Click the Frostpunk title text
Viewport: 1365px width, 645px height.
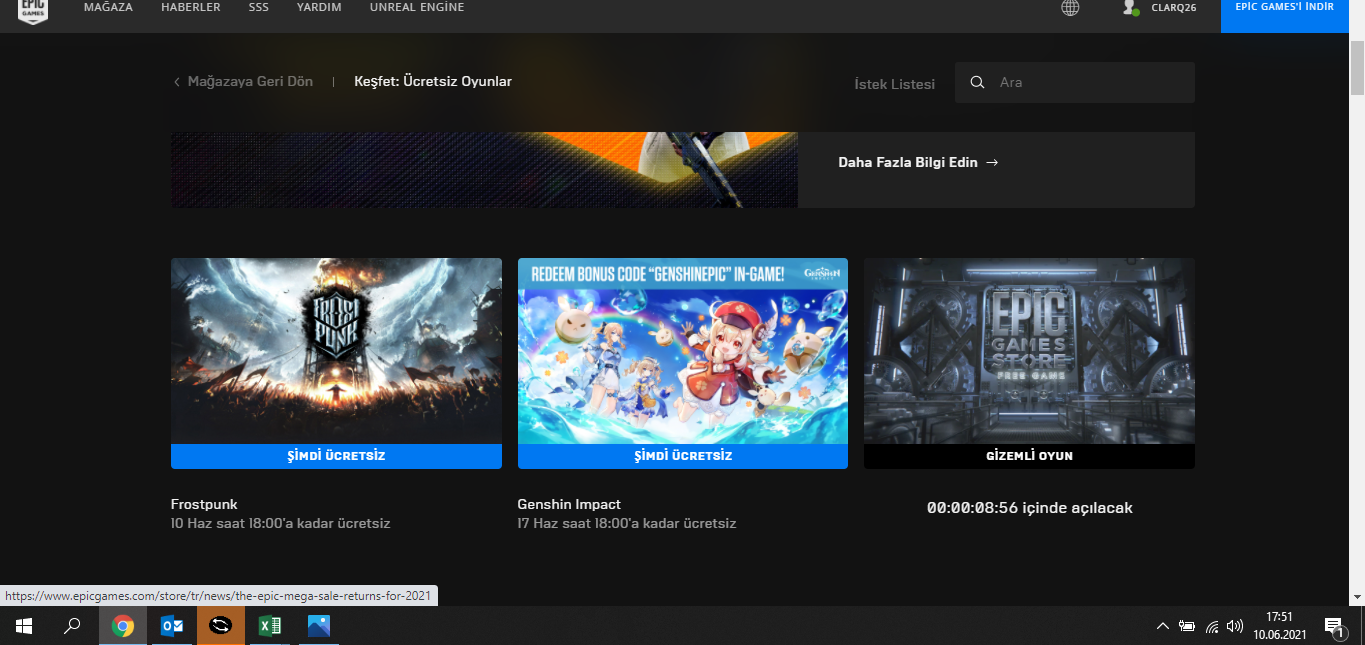(x=204, y=504)
